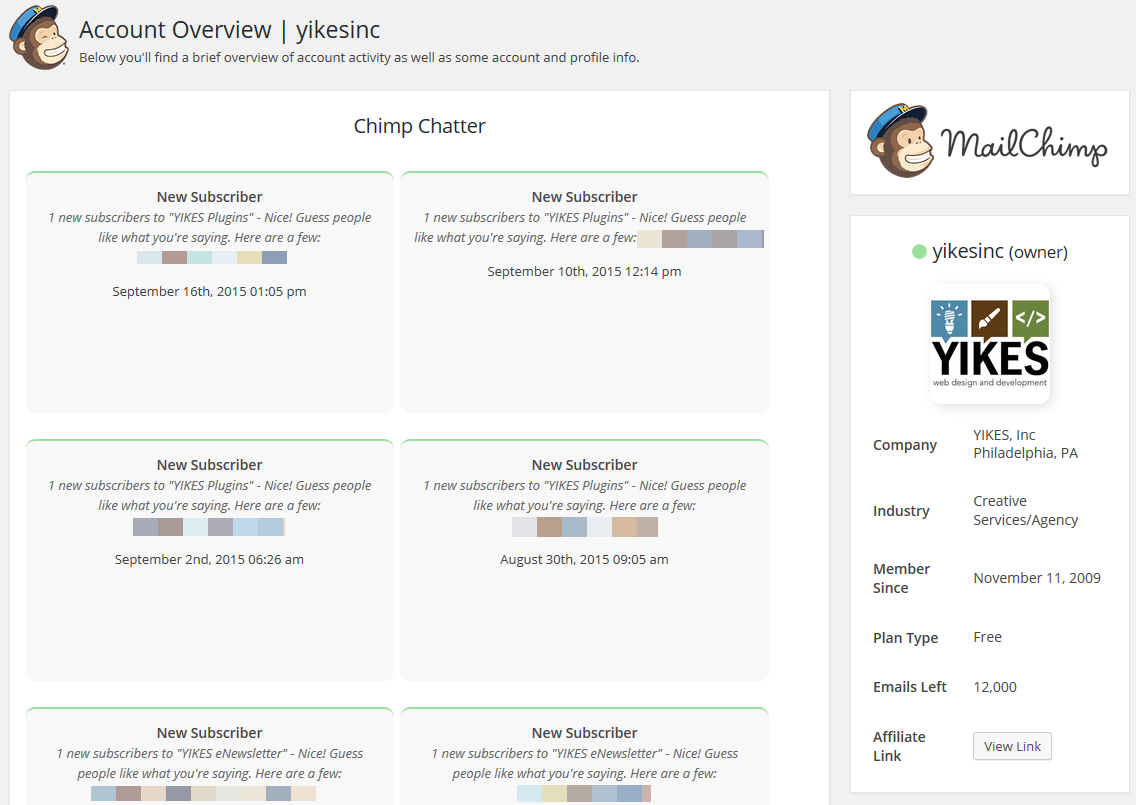
Task: Click the account overview description text
Action: 359,57
